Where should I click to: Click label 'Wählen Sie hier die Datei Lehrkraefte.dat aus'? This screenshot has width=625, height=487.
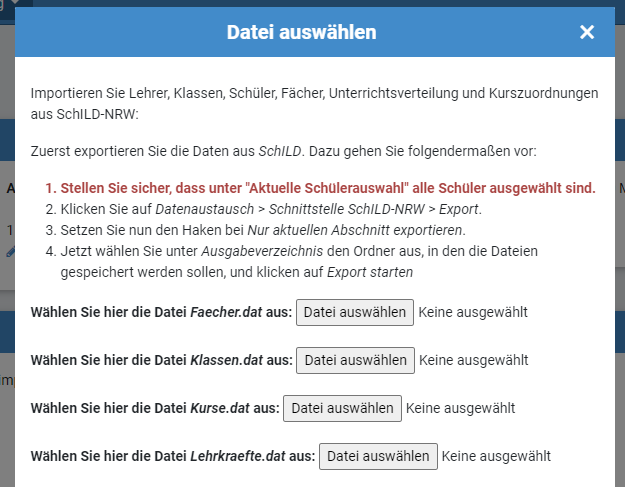pos(173,456)
